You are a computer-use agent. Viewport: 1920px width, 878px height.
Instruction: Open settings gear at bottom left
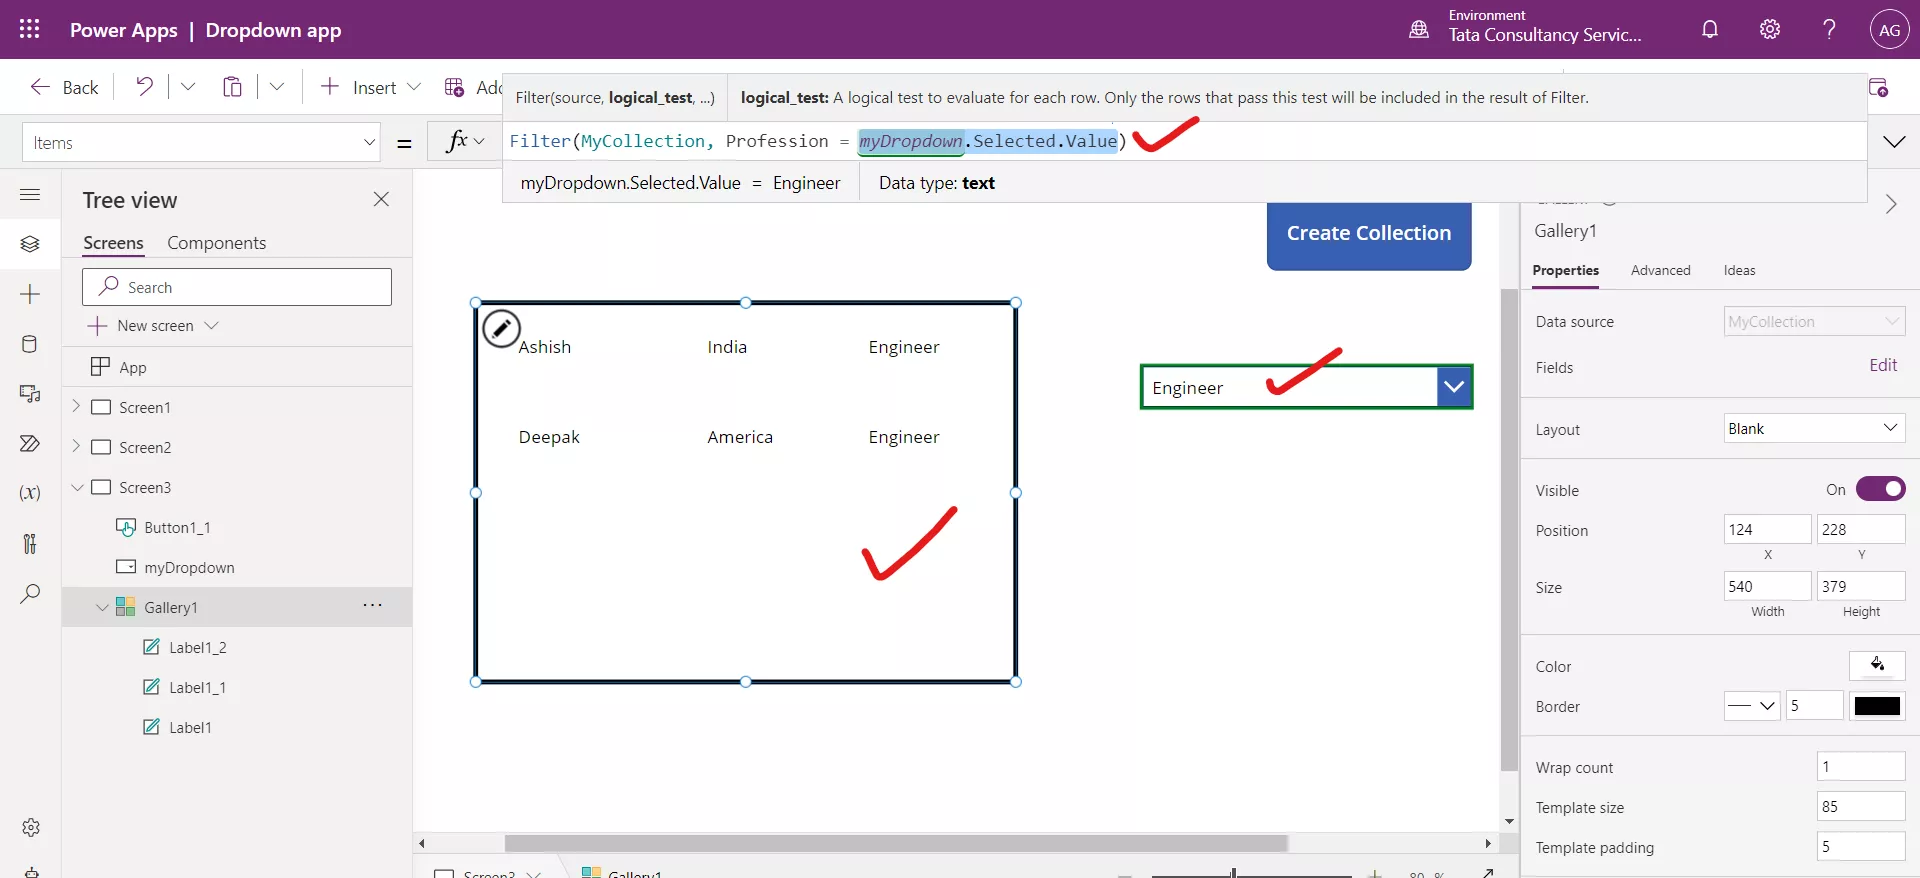[31, 828]
